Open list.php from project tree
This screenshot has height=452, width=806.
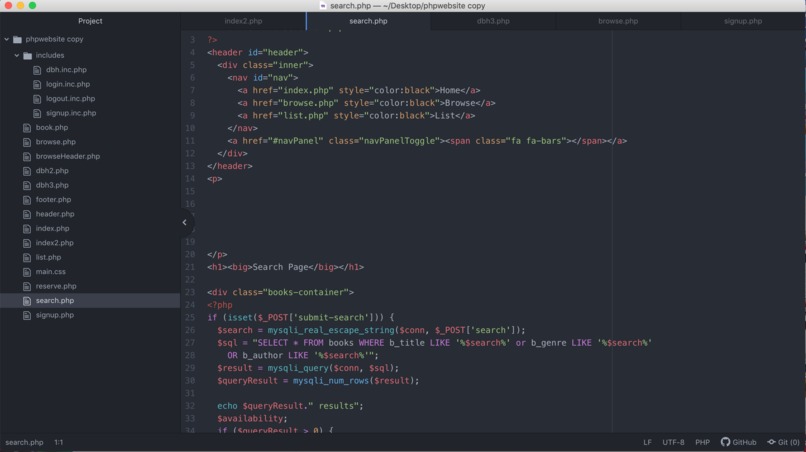[48, 257]
